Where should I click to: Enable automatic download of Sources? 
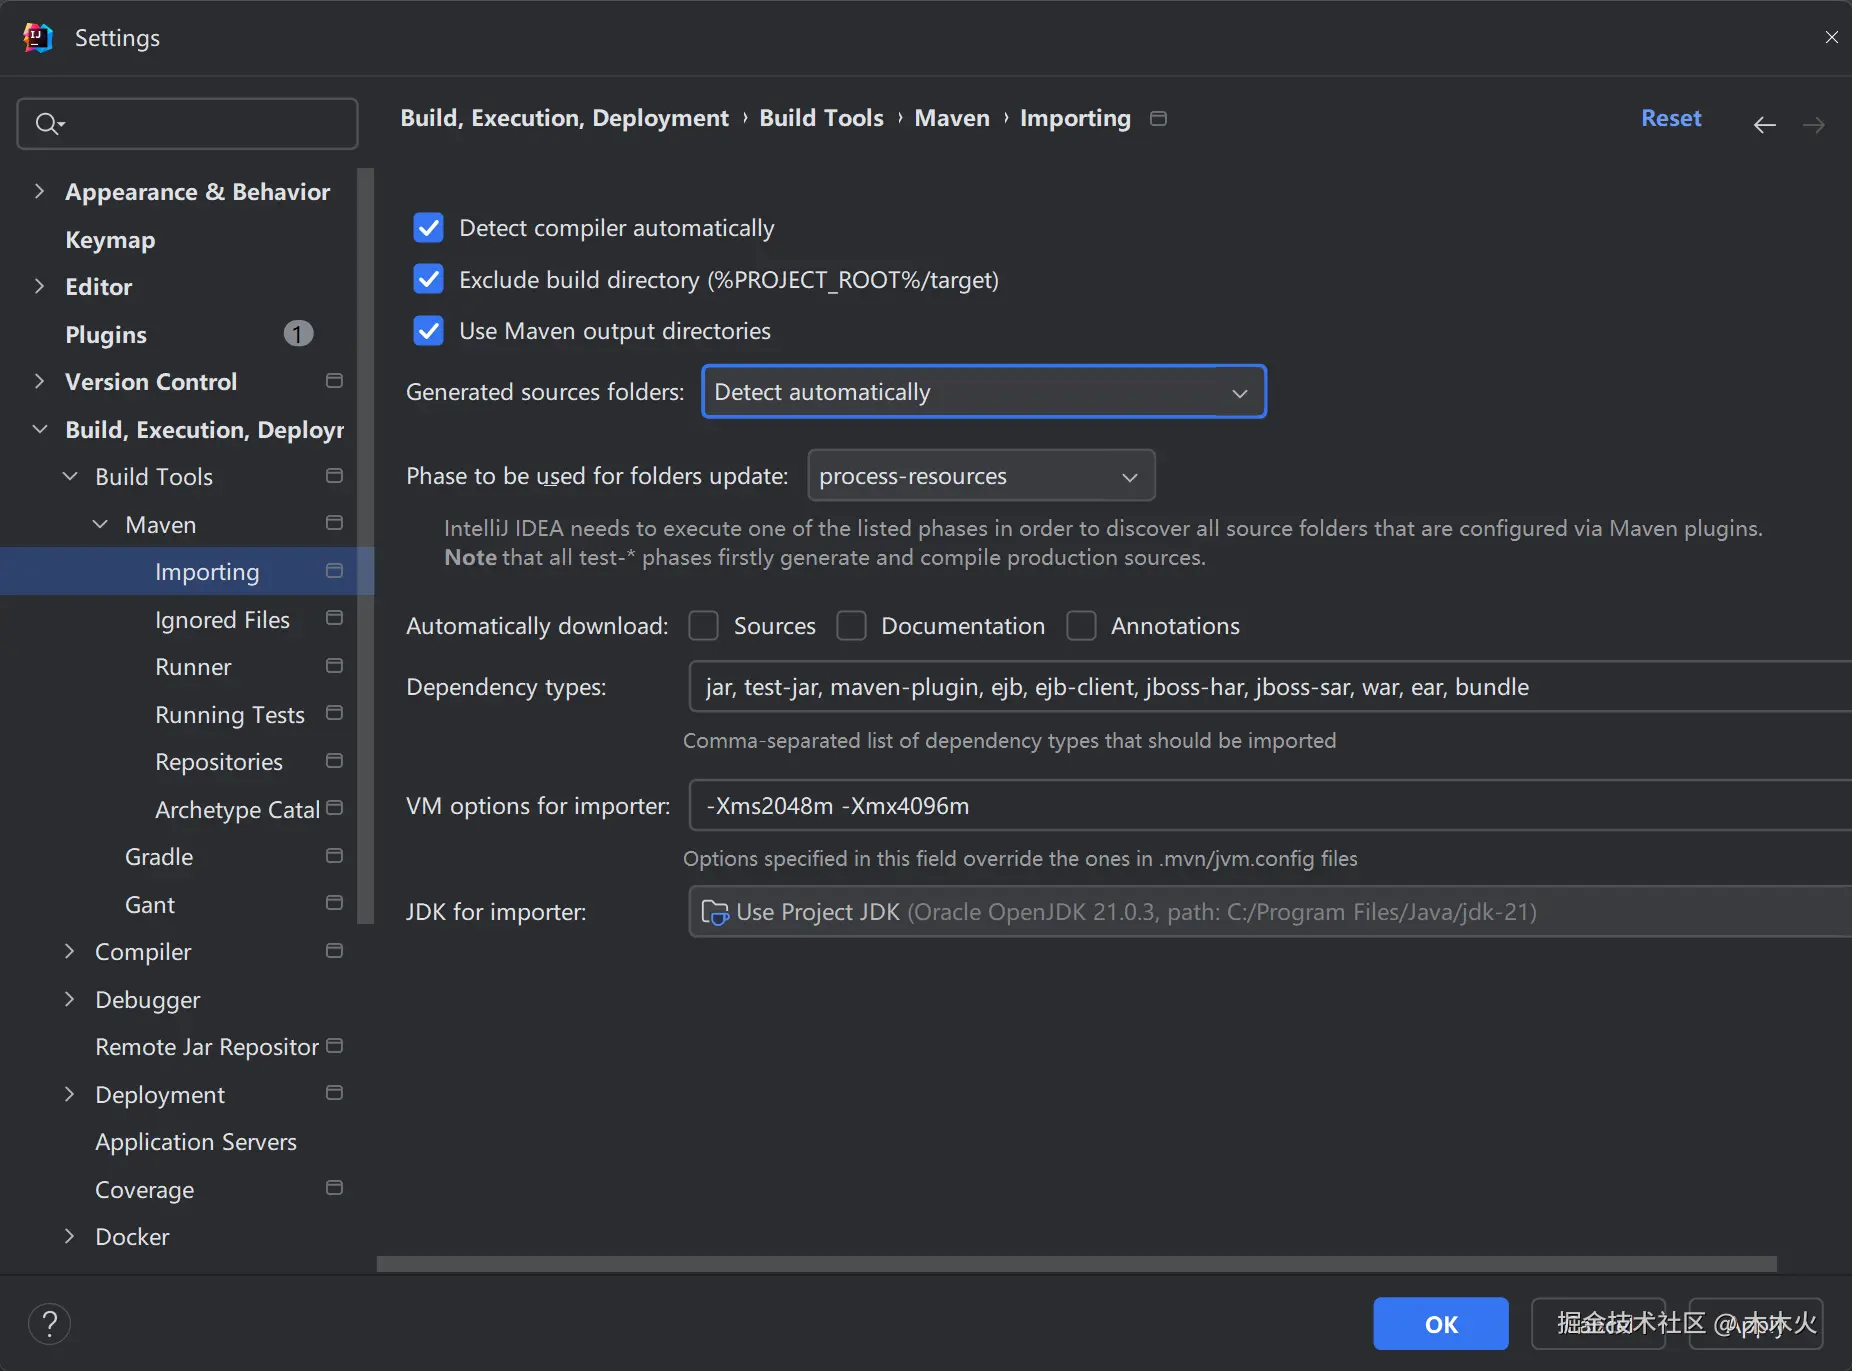coord(704,626)
